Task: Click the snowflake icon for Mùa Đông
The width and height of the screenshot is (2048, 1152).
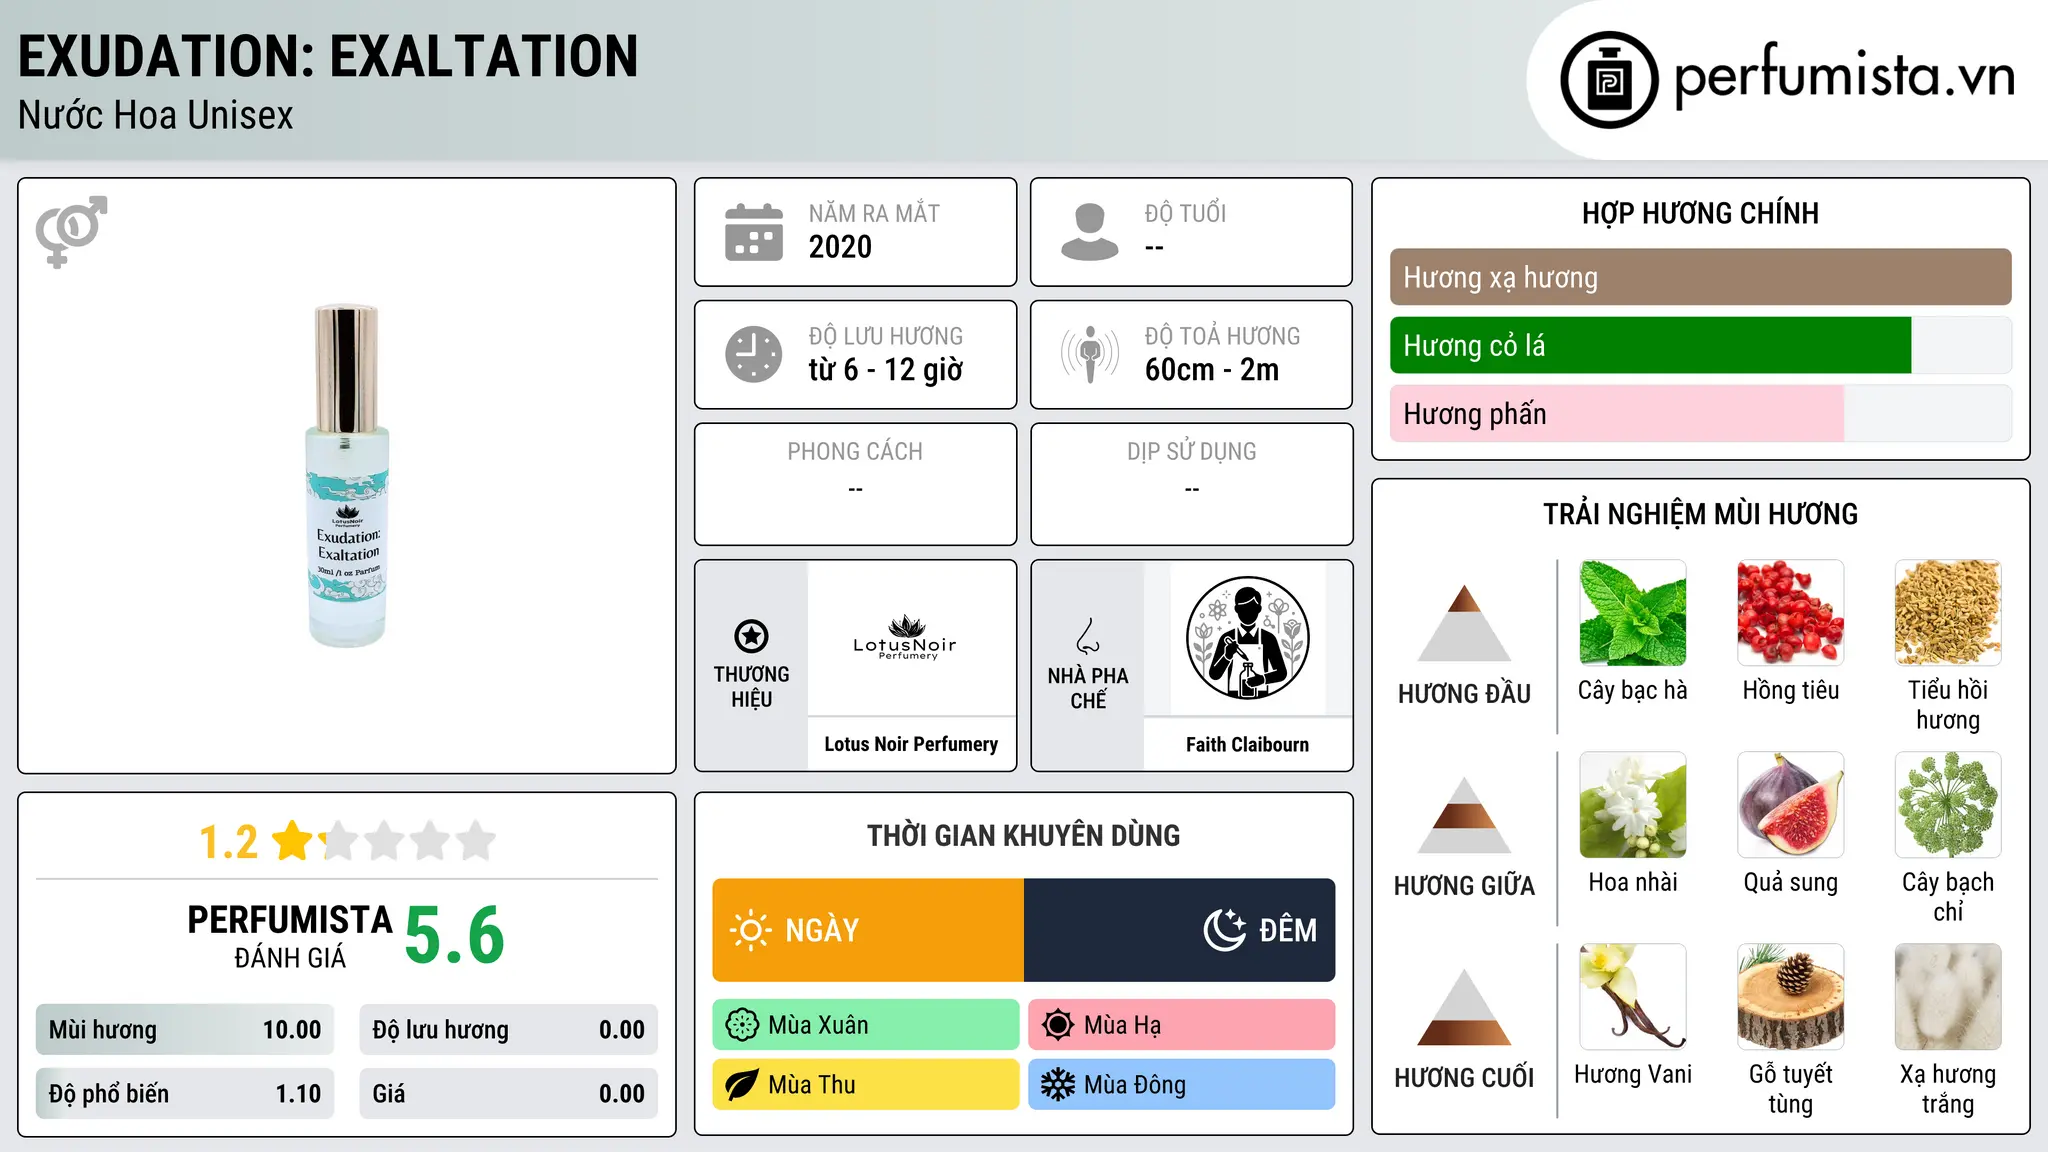Action: click(x=1058, y=1085)
